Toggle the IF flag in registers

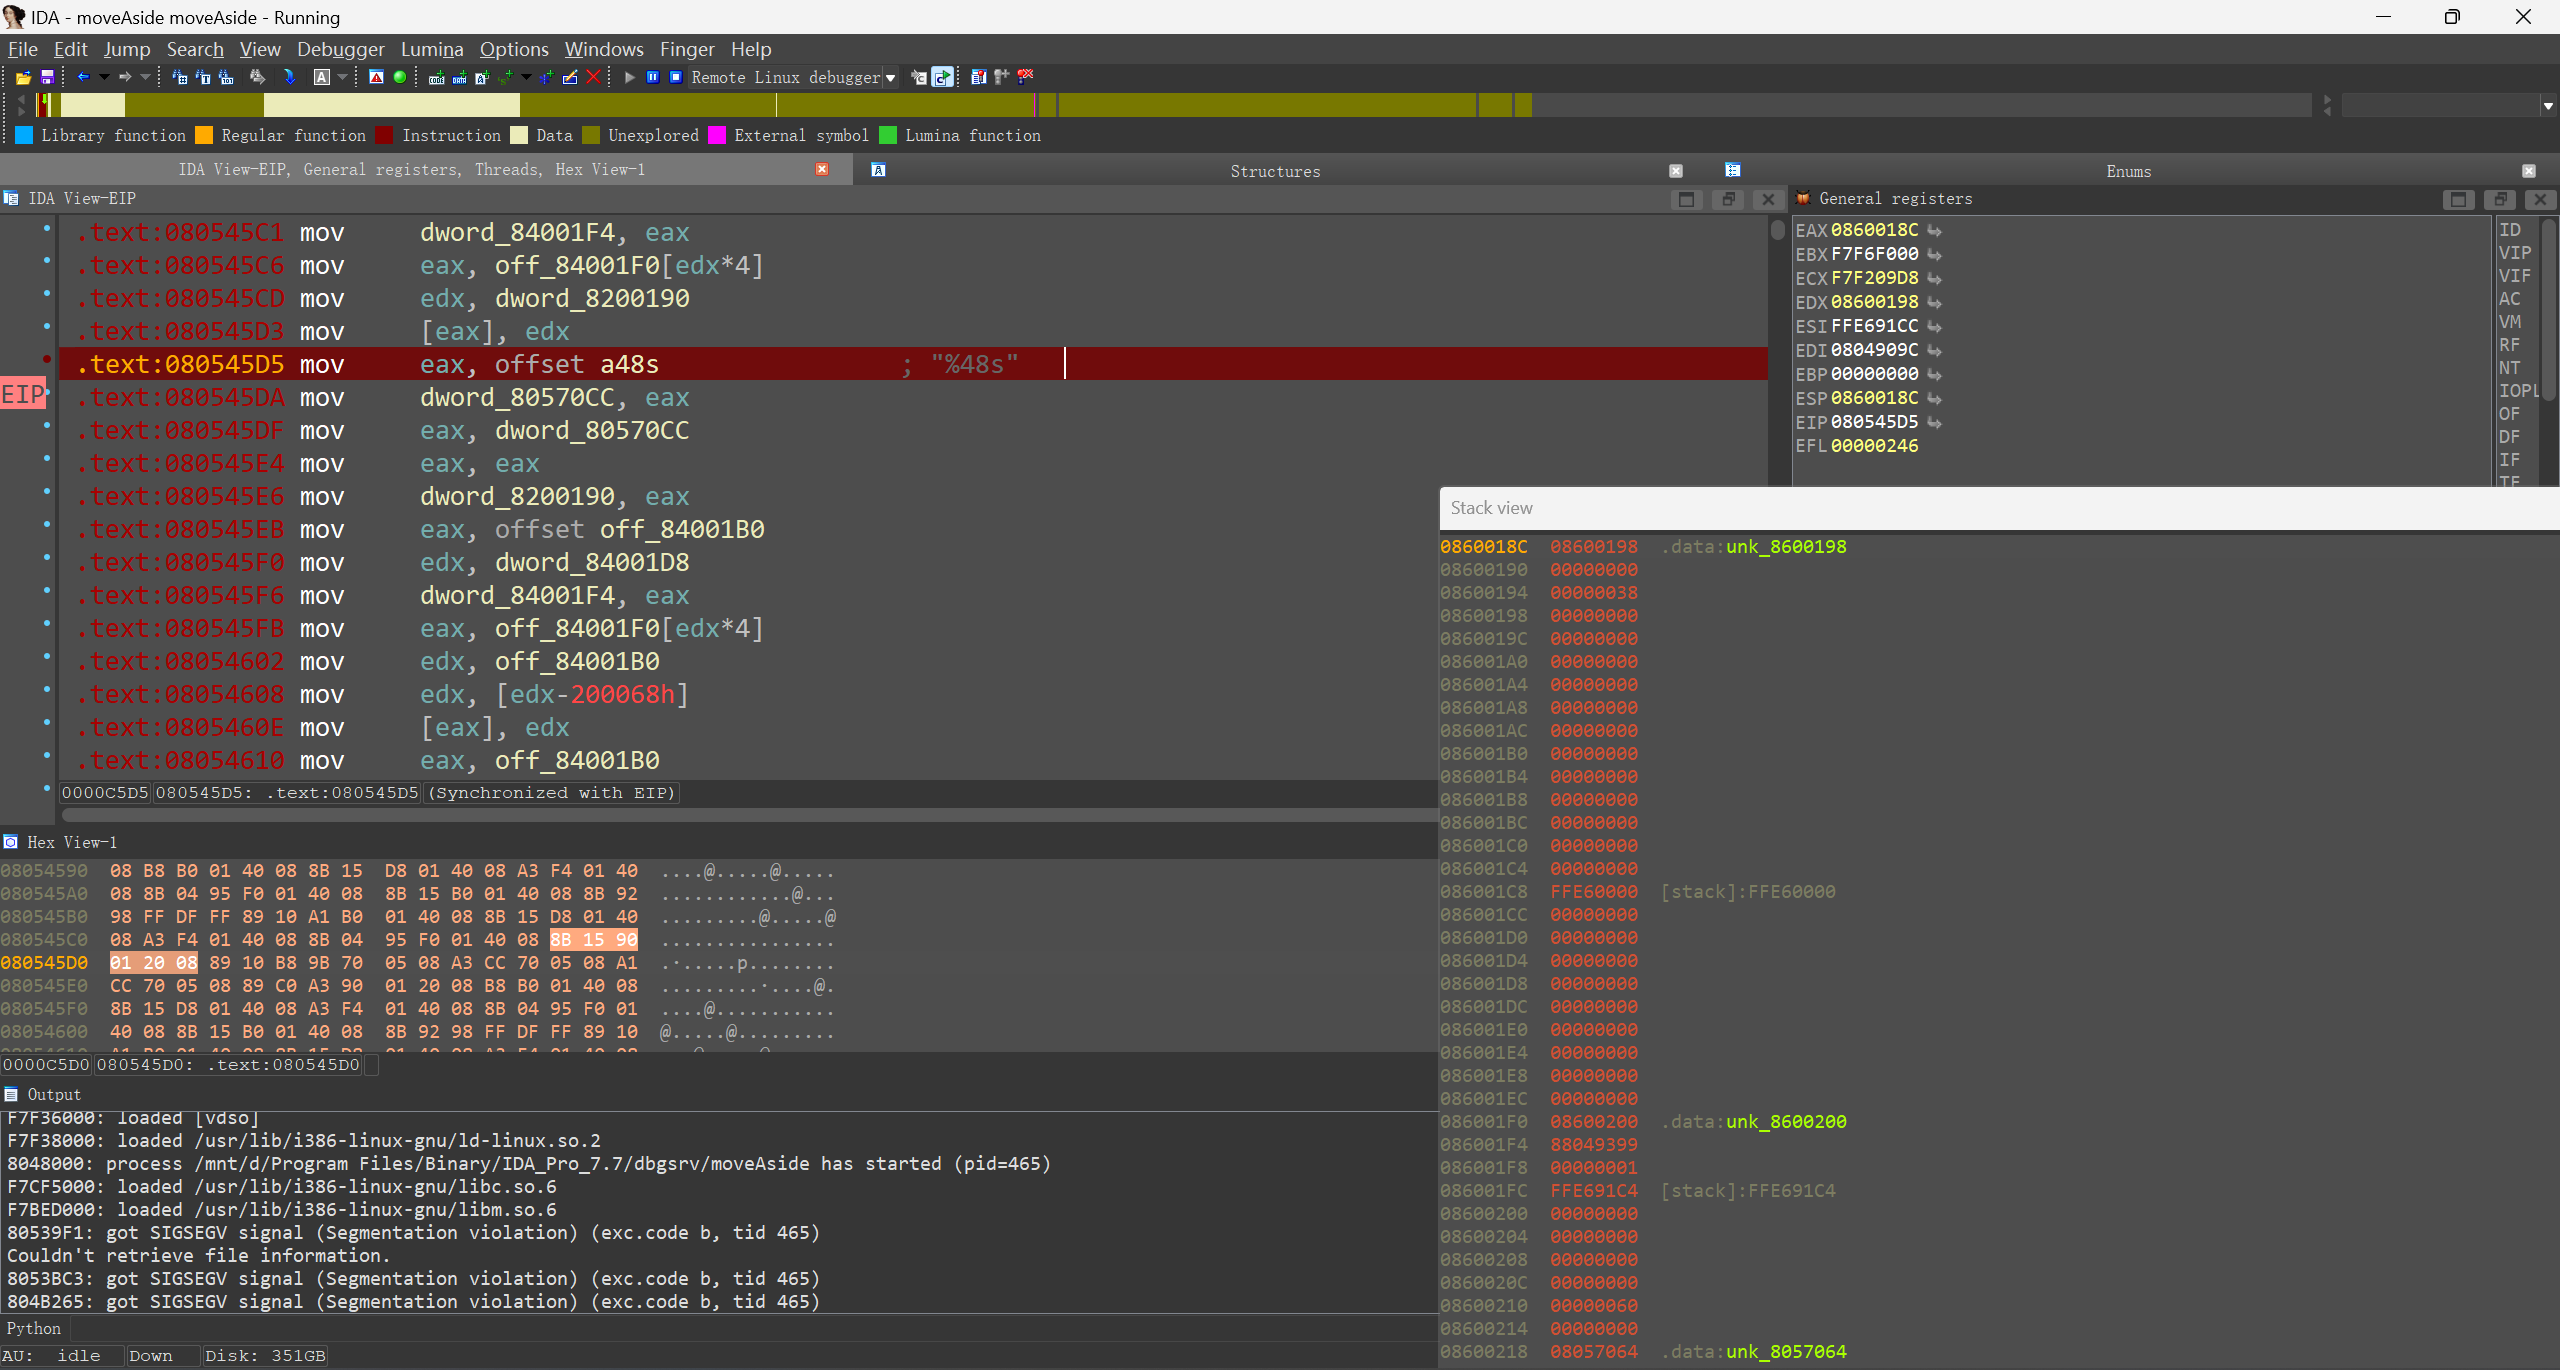[2509, 460]
